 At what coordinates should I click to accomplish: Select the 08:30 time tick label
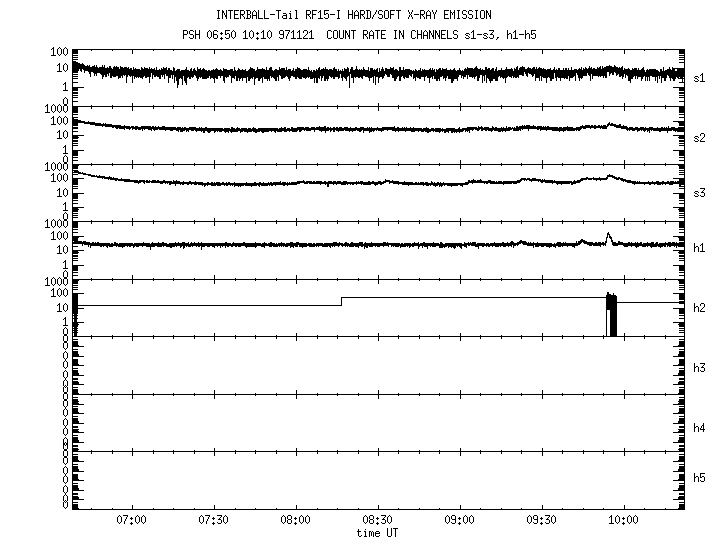[377, 521]
